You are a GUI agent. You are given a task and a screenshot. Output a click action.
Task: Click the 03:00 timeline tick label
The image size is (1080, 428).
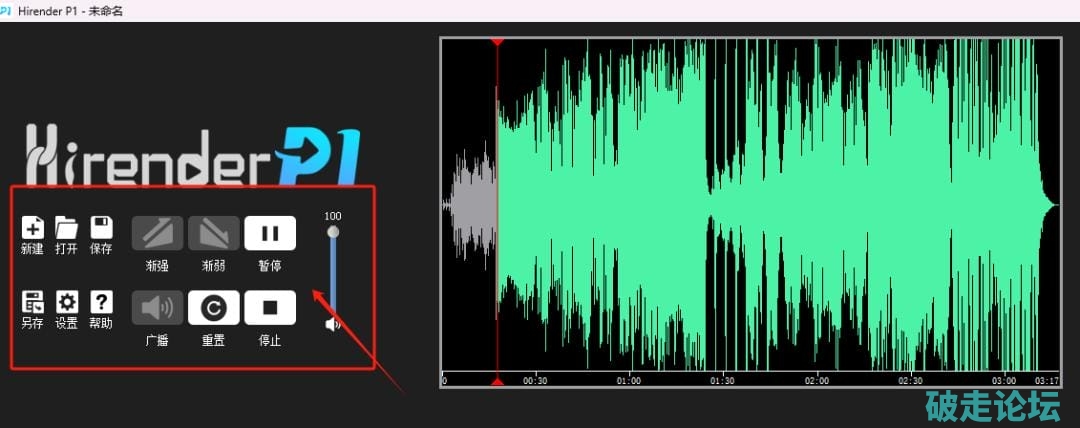click(1003, 381)
